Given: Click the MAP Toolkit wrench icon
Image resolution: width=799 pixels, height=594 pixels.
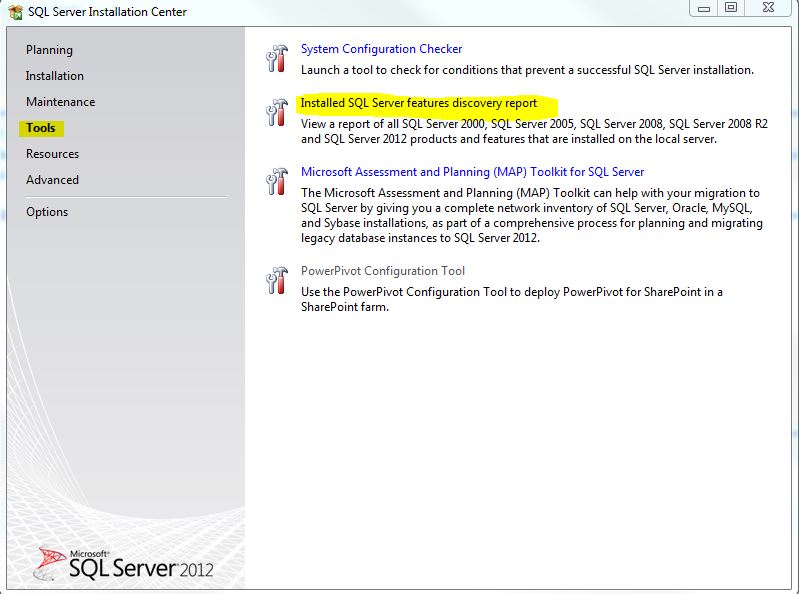Looking at the screenshot, I should (277, 181).
